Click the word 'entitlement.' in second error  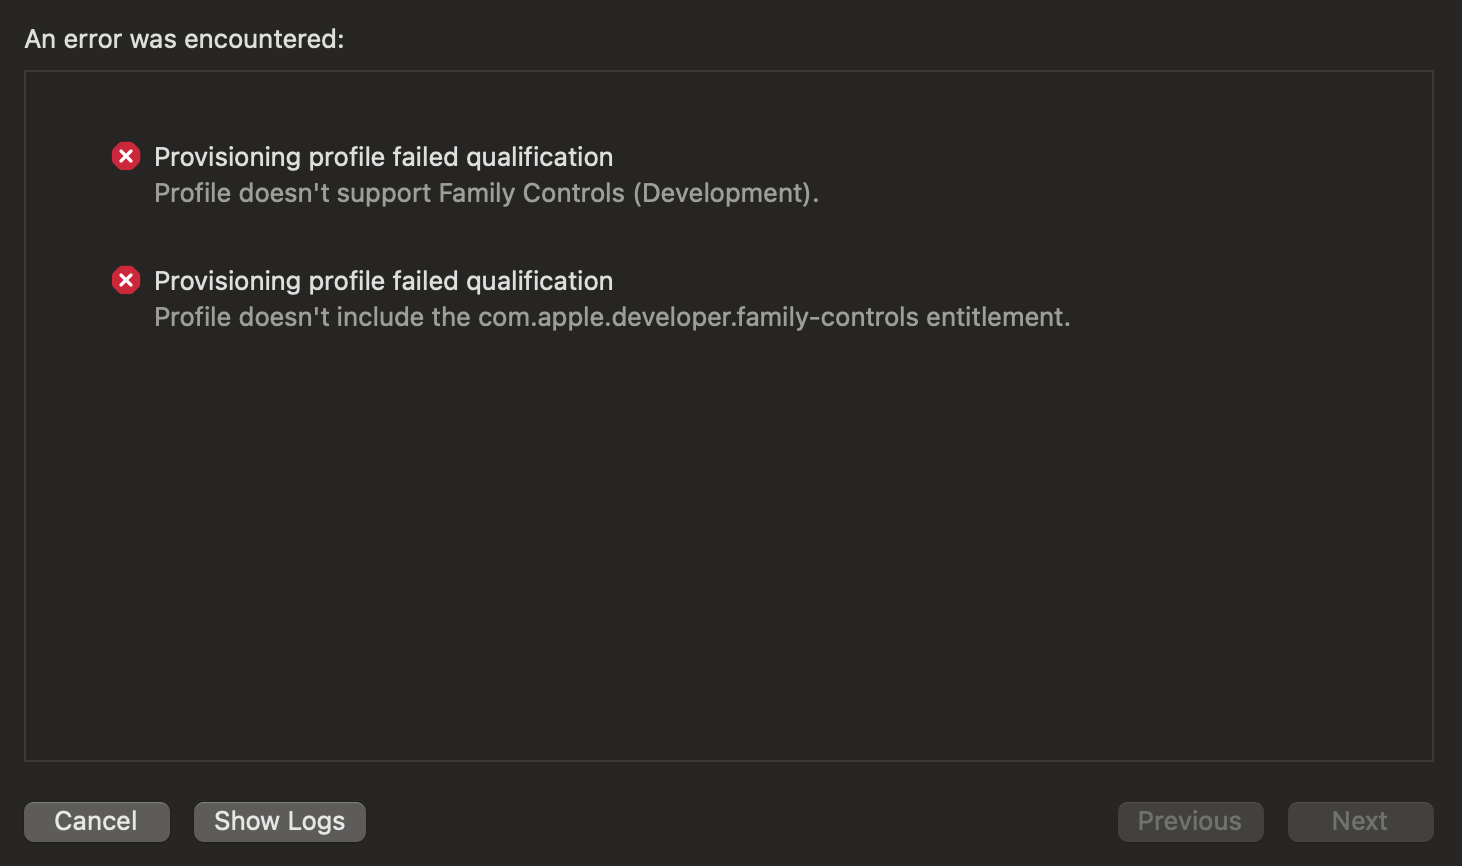click(x=997, y=317)
